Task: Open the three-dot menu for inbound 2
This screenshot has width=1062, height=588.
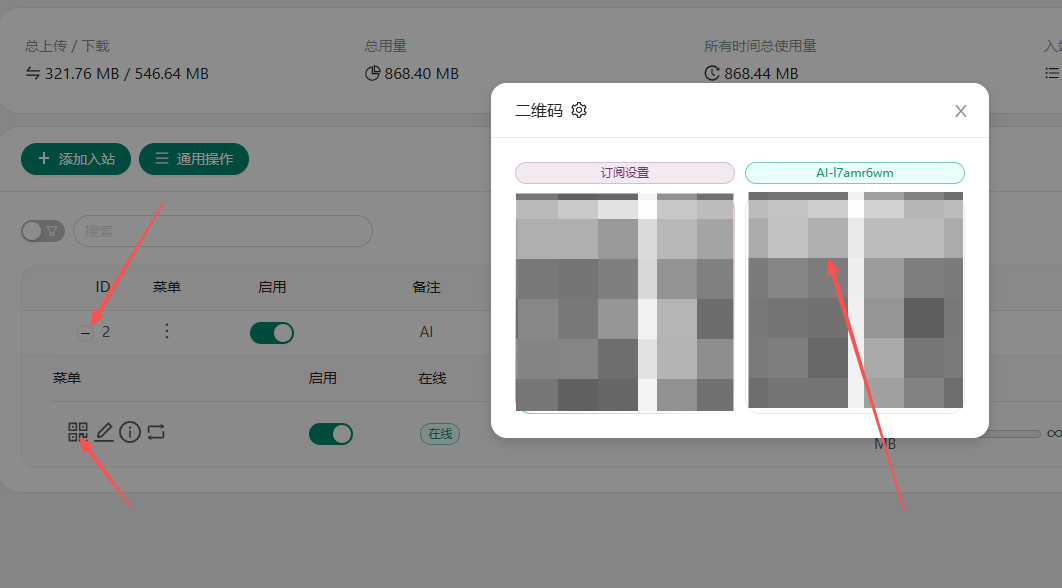Action: tap(167, 331)
